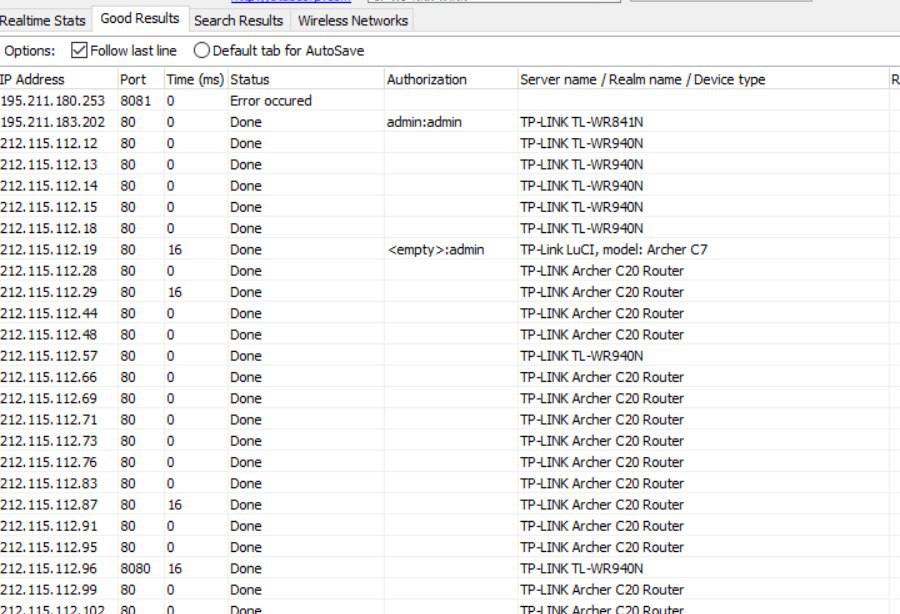
Task: Click device name in 212.115.112.57 row
Action: pos(581,356)
